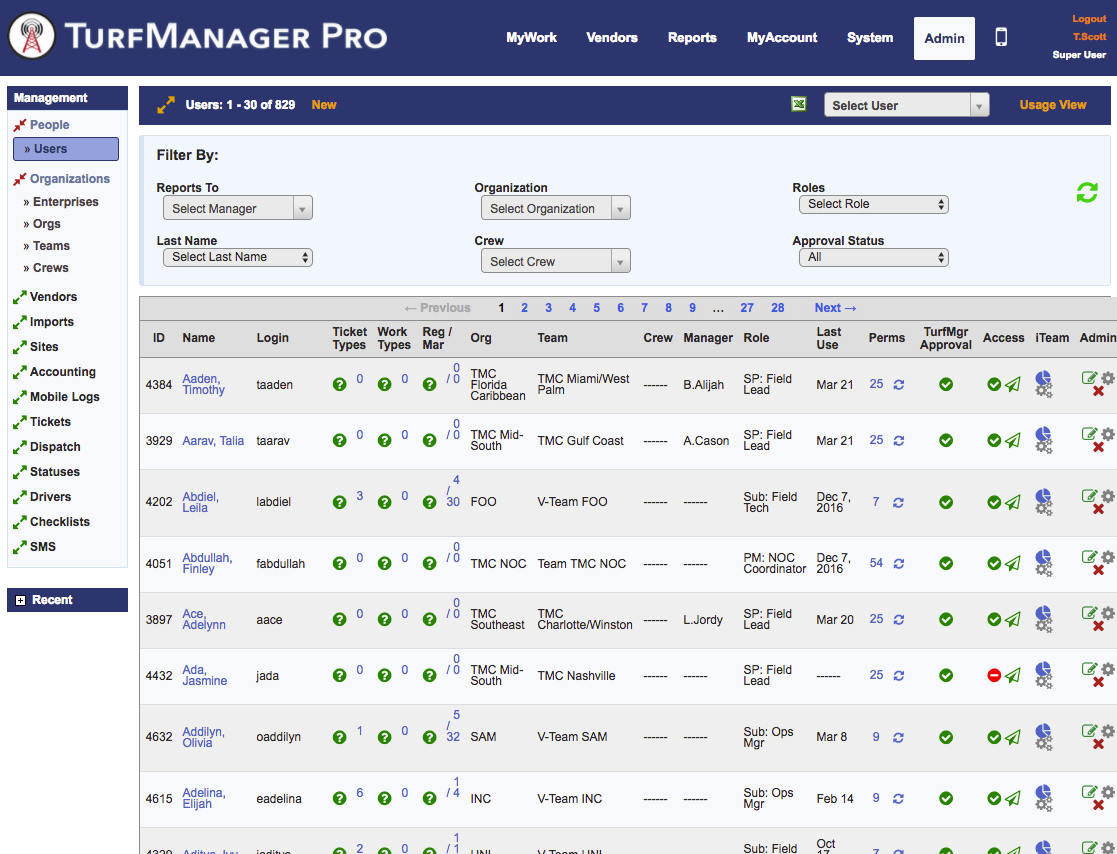Open Checklists section in sidebar
Image resolution: width=1117 pixels, height=854 pixels.
[60, 521]
